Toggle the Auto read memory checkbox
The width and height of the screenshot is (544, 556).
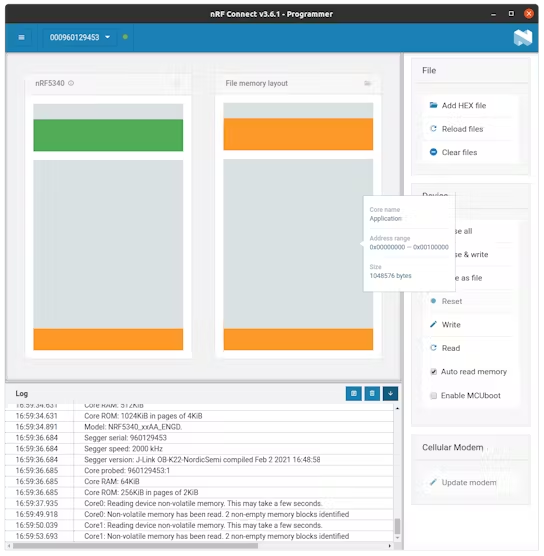tap(433, 372)
